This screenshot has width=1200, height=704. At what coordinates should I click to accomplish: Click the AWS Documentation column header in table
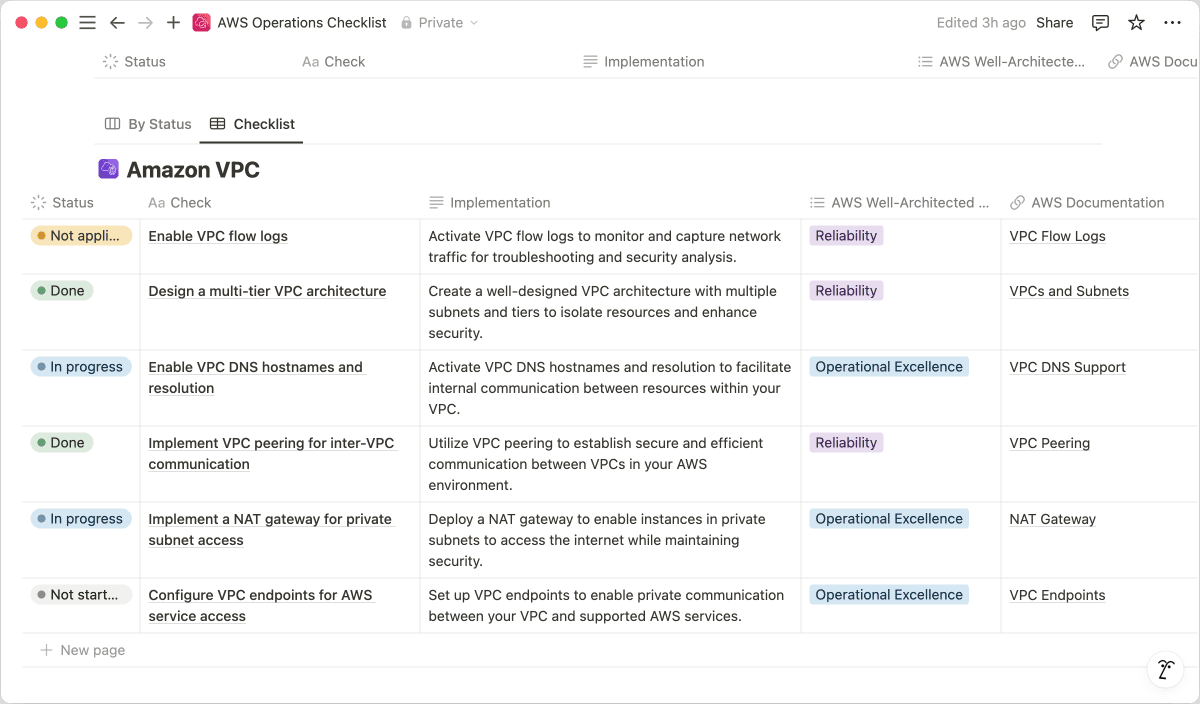click(1087, 202)
